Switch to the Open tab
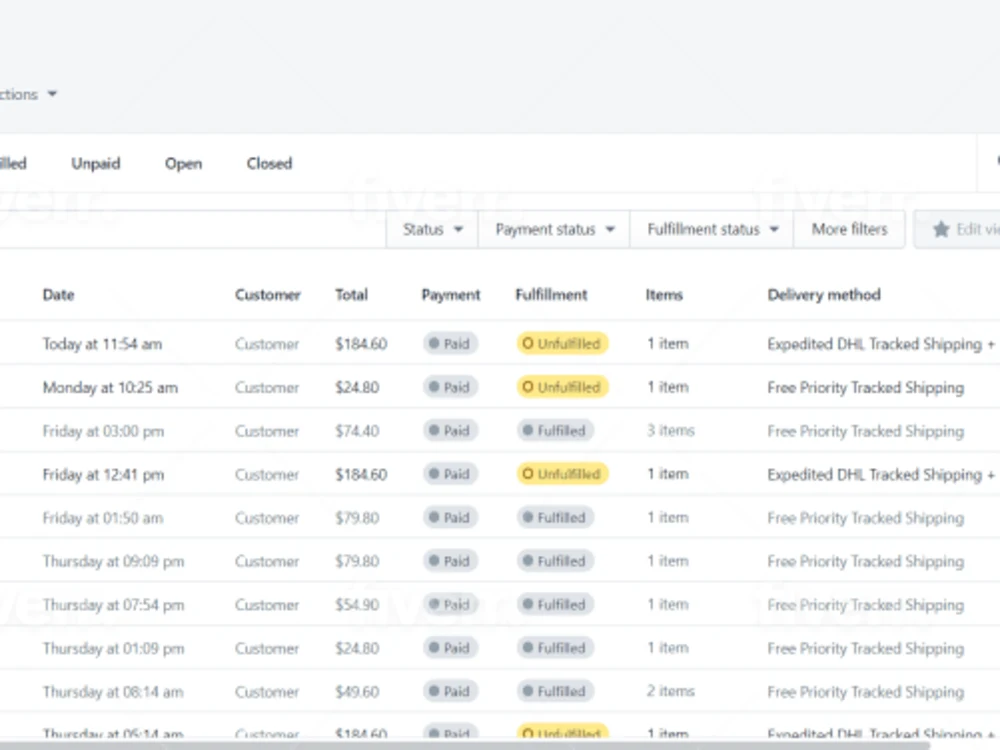 [x=183, y=164]
